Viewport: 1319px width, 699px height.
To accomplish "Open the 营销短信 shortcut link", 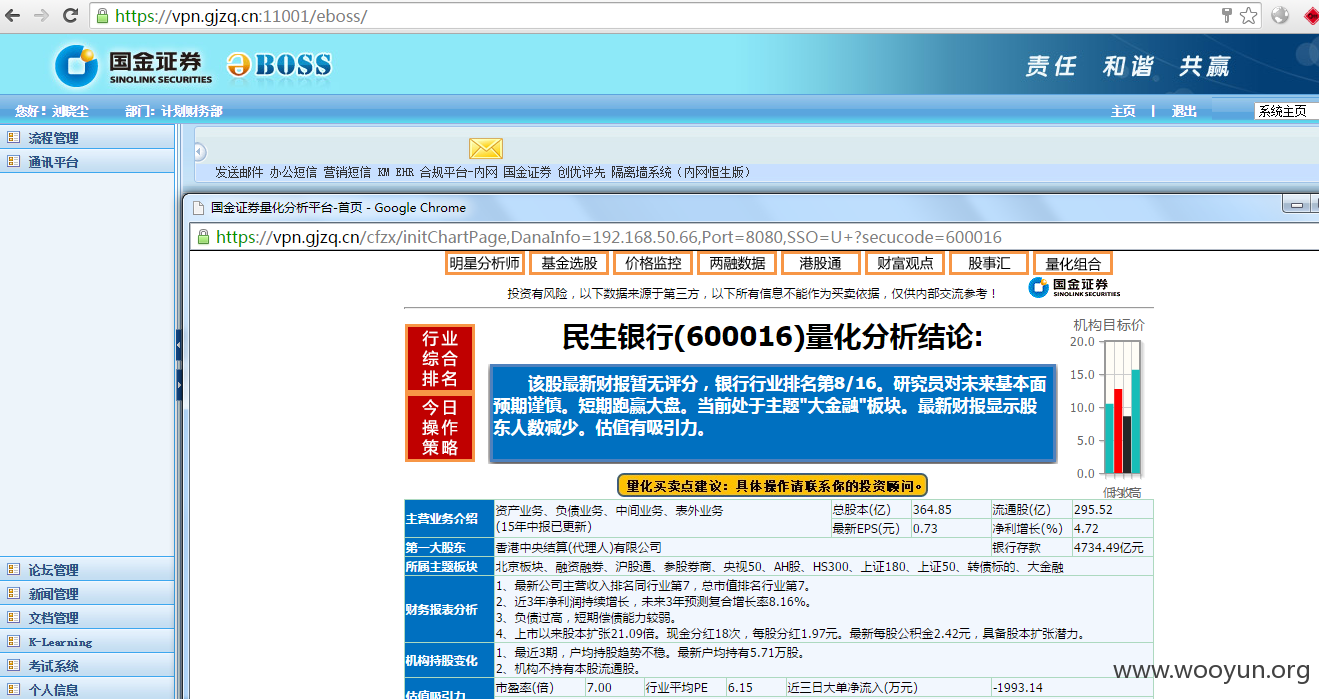I will (347, 172).
